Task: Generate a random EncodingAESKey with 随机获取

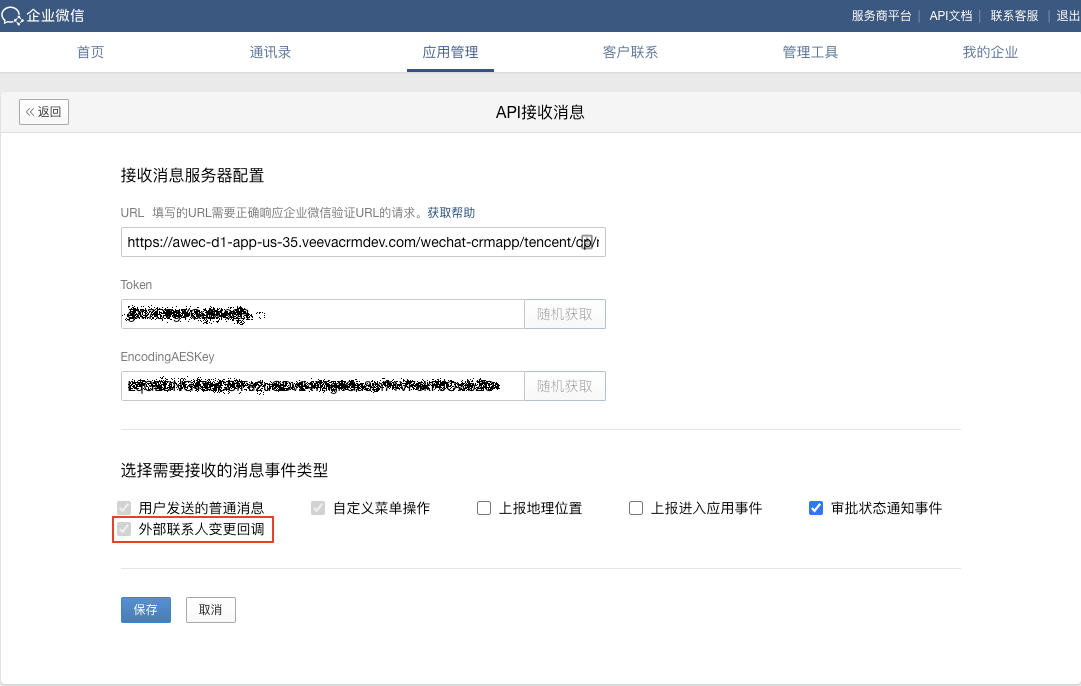Action: coord(565,386)
